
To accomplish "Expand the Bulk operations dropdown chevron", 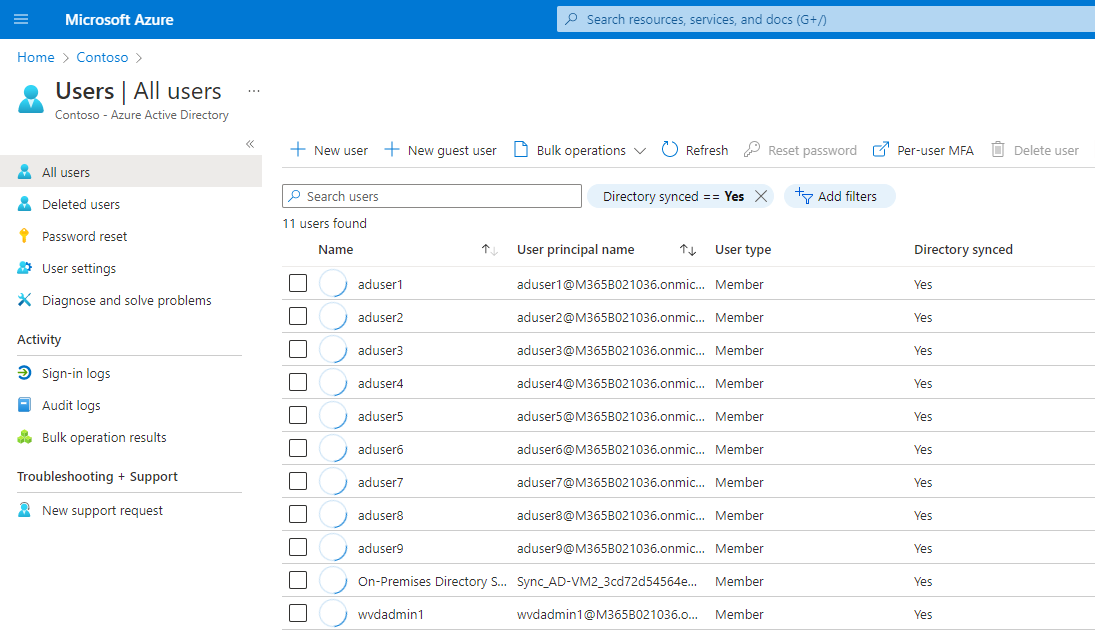I will click(640, 151).
